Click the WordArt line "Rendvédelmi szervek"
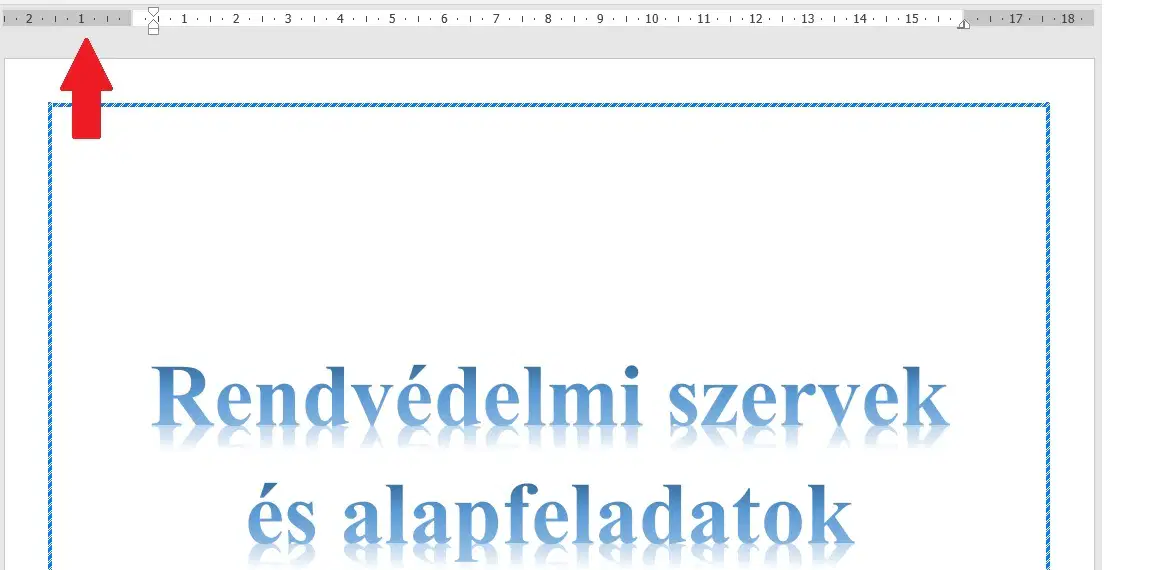This screenshot has height=570, width=1151. 551,397
